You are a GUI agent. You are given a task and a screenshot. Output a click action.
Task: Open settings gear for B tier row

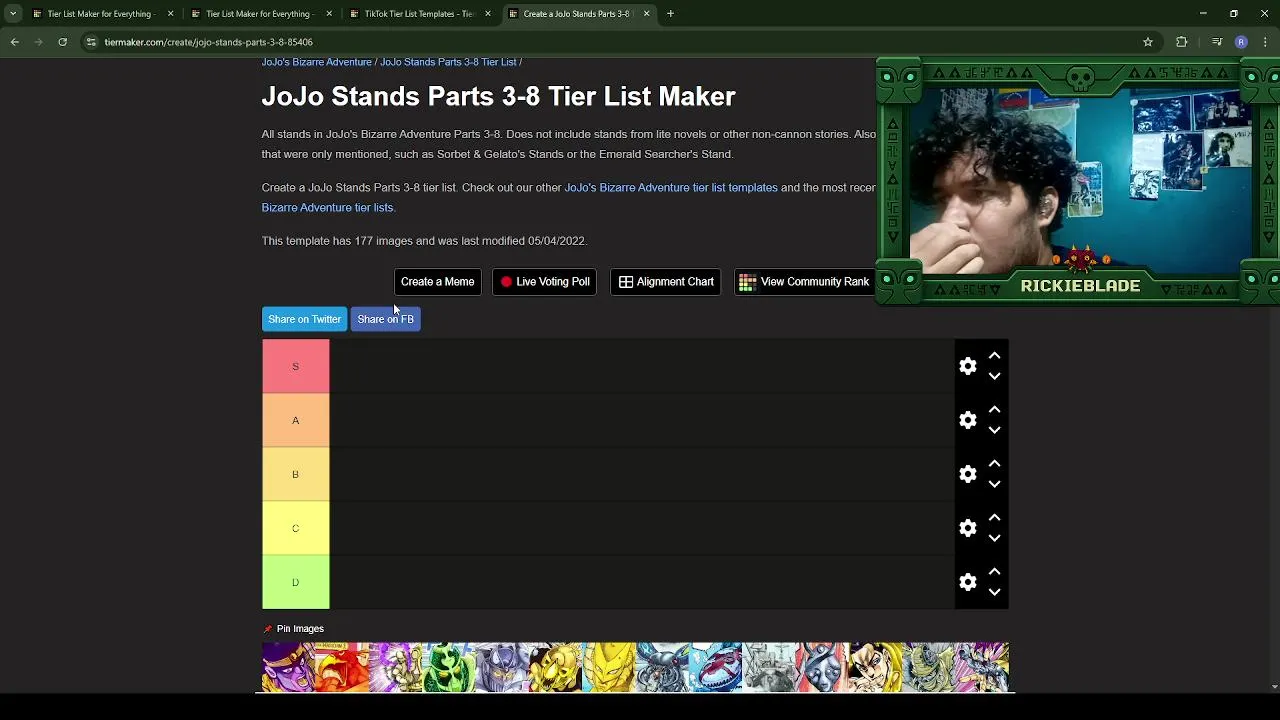[x=967, y=474]
